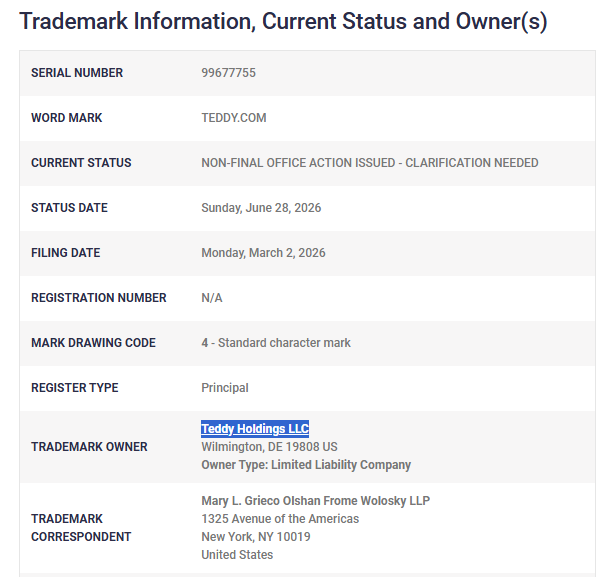Click the MARK DRAWING CODE label
Image resolution: width=607 pixels, height=577 pixels.
[93, 343]
